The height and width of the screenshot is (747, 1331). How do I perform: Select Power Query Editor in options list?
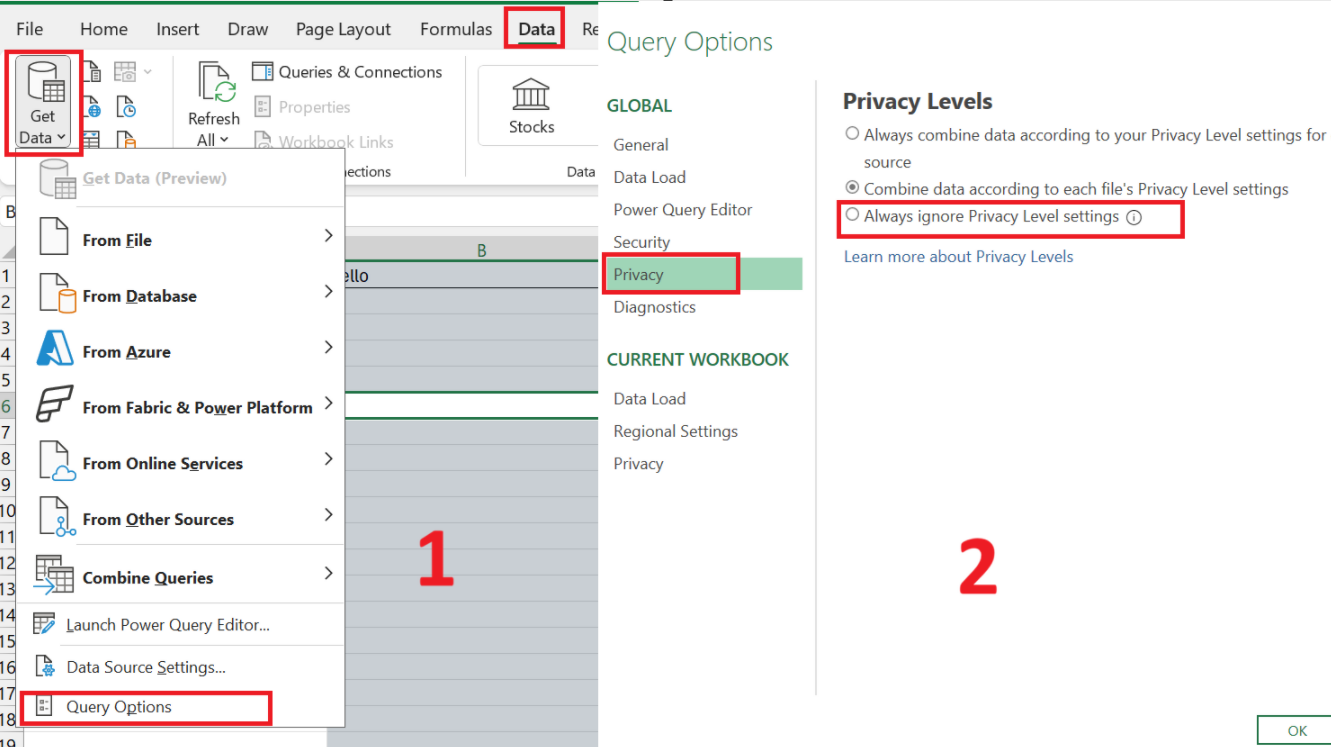[x=683, y=210]
